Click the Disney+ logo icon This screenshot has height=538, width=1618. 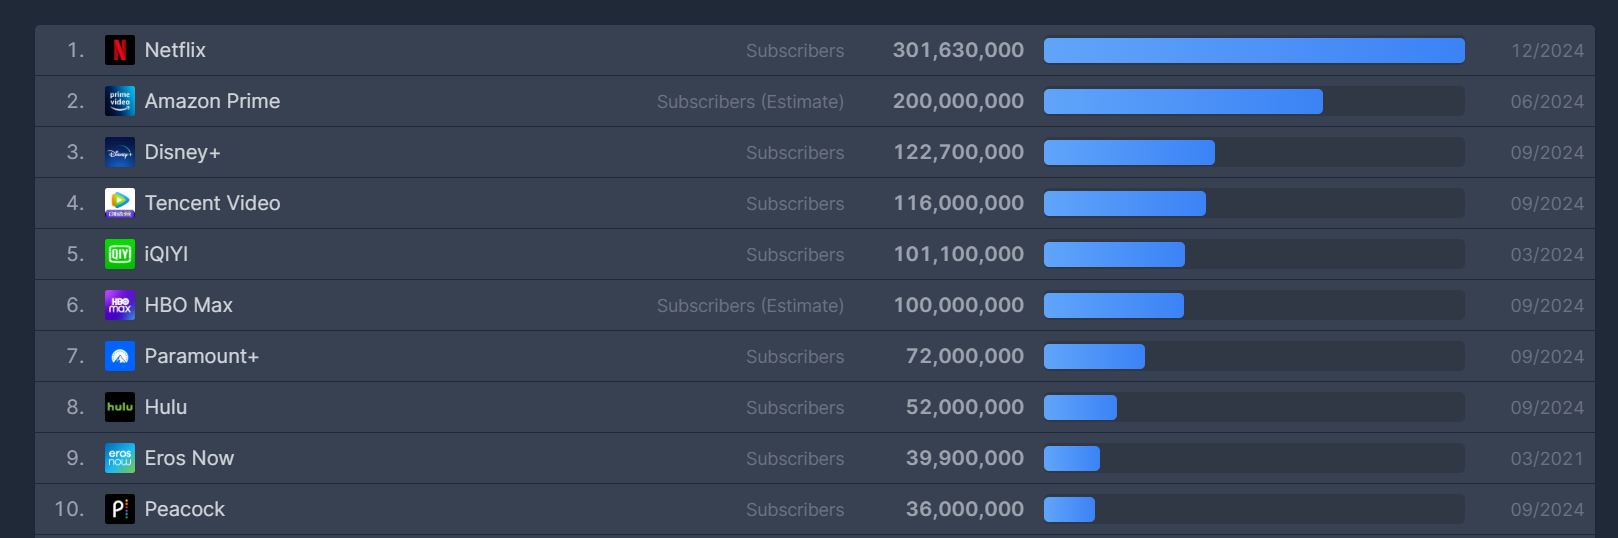point(120,152)
